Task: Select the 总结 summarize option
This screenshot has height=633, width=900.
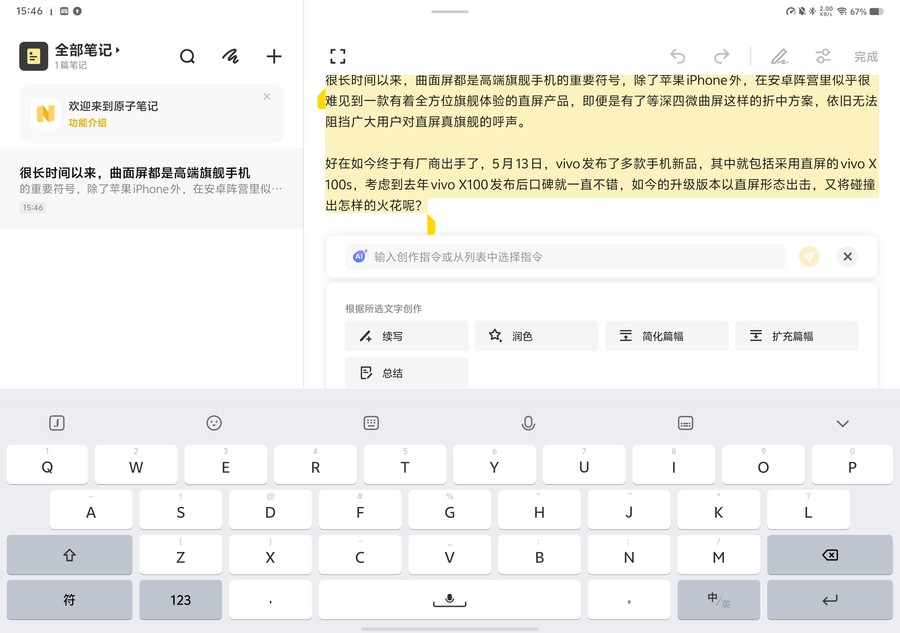Action: [406, 373]
